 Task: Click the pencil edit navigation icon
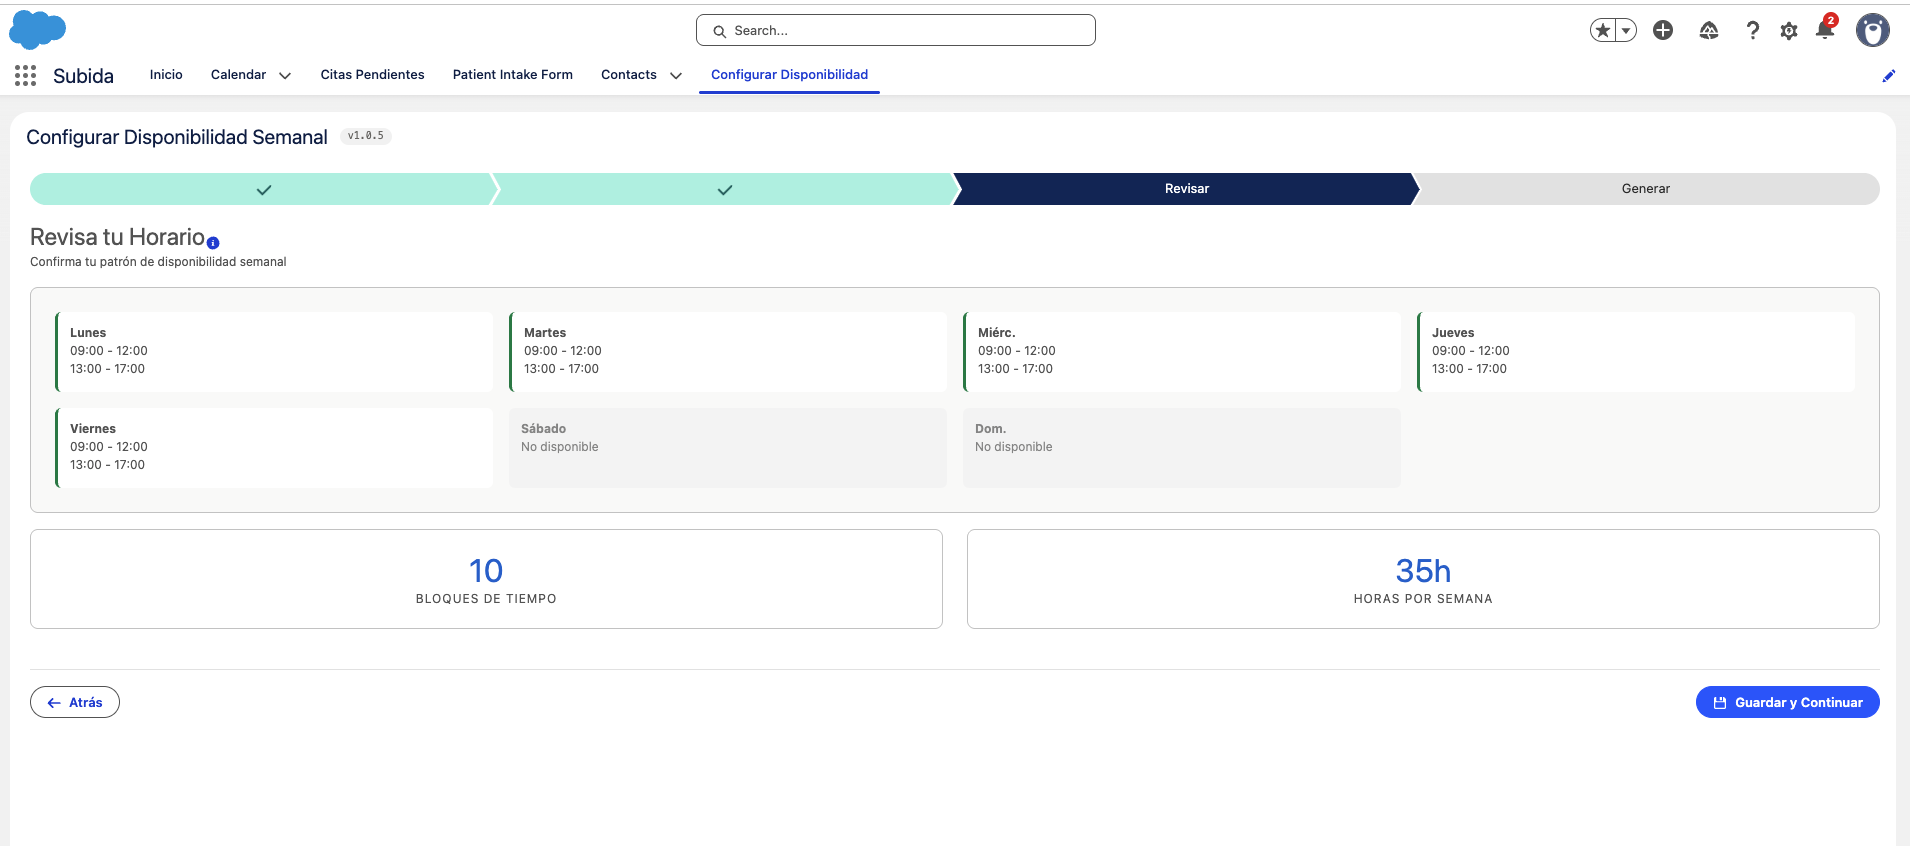pos(1889,76)
